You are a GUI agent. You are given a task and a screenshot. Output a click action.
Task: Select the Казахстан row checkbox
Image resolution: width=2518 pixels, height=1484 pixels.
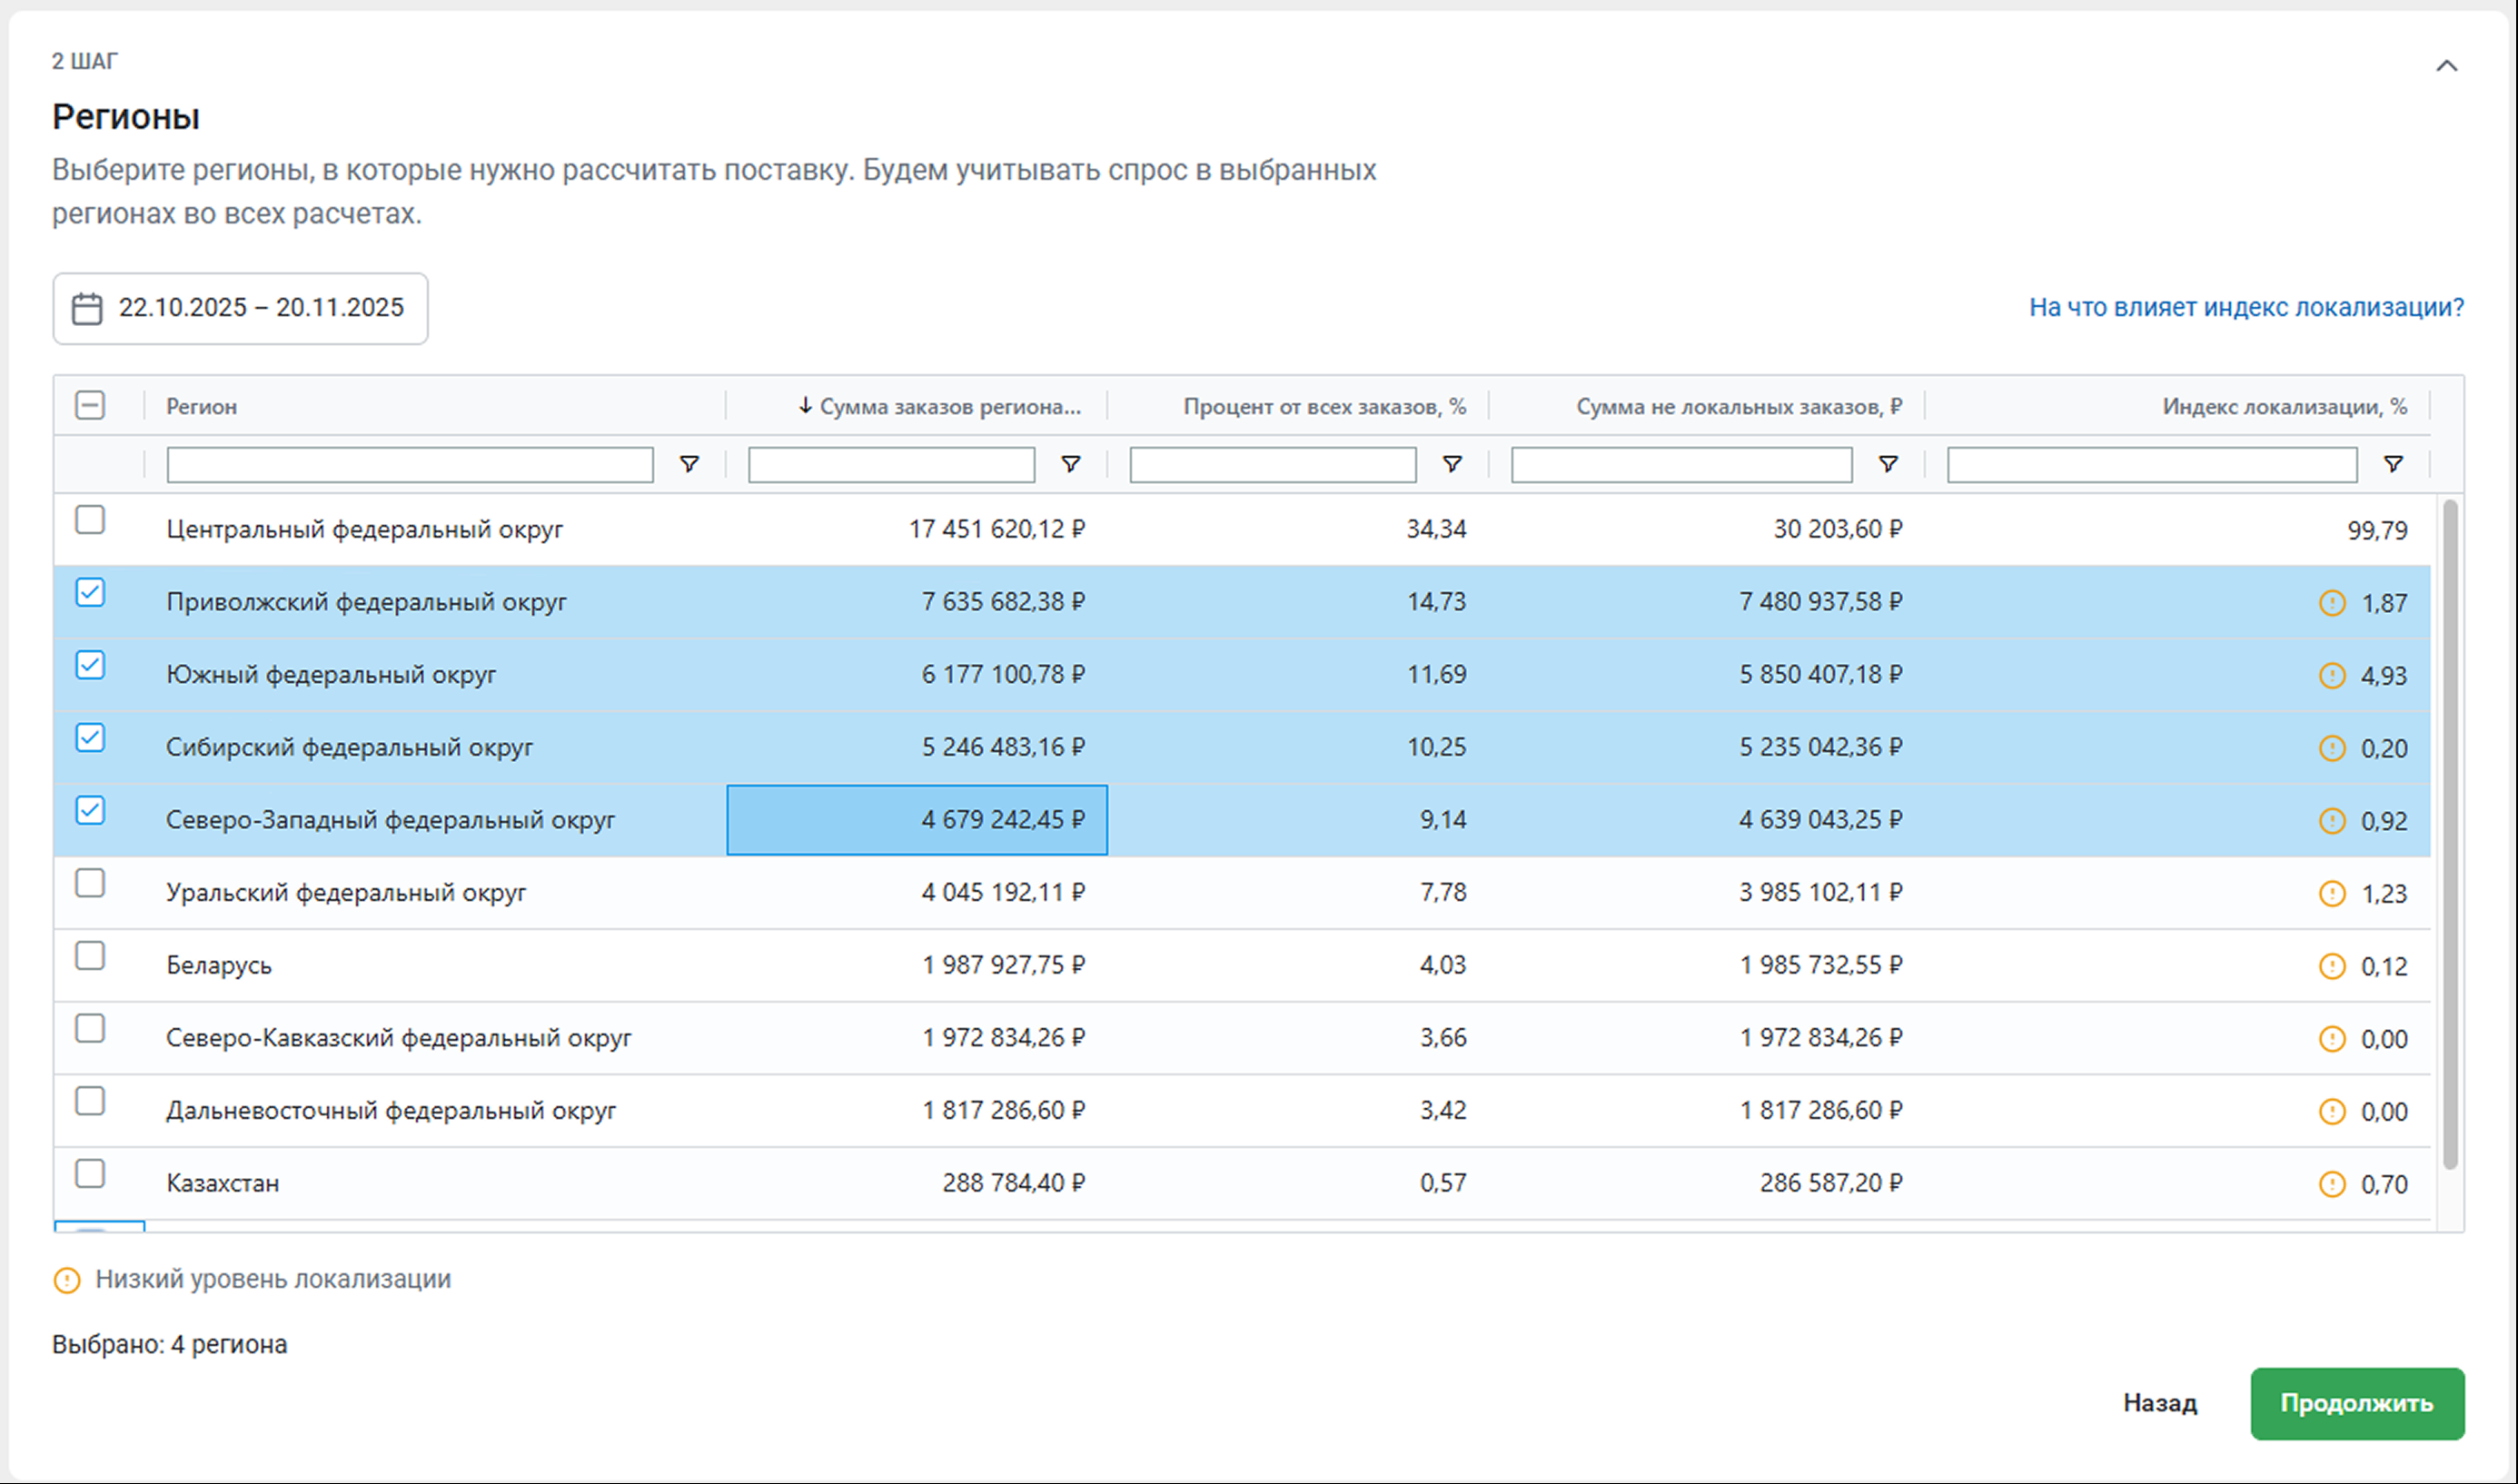pyautogui.click(x=90, y=1173)
